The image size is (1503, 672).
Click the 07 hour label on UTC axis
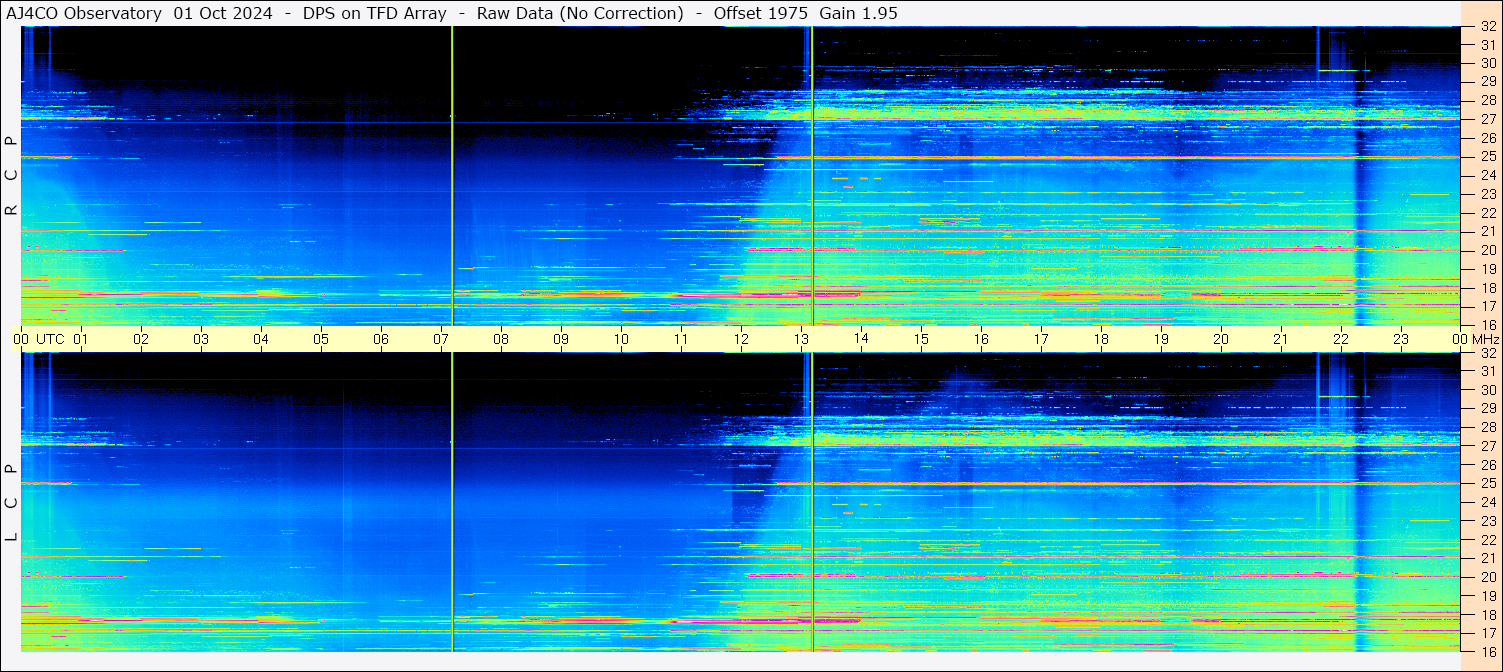coord(441,339)
